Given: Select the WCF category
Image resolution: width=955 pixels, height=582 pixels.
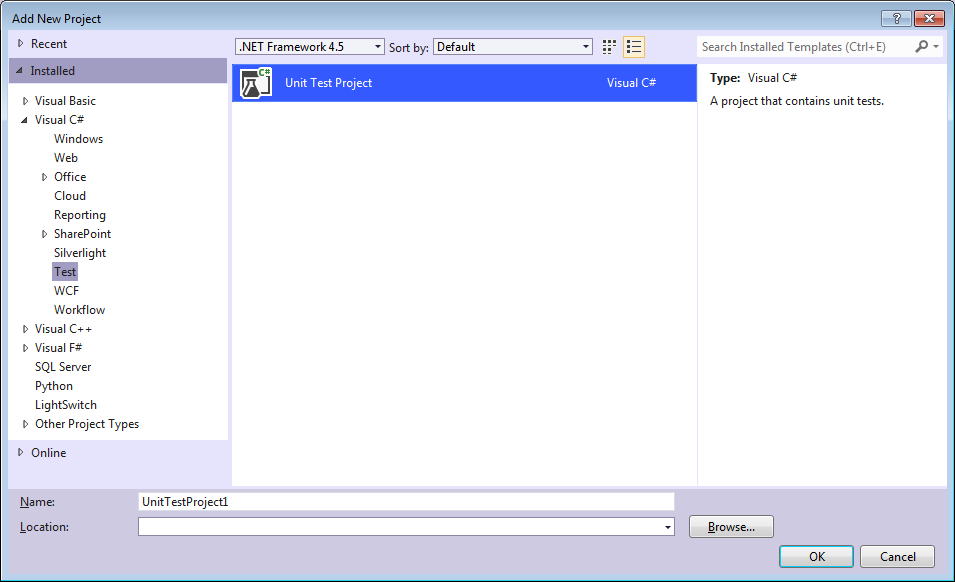Looking at the screenshot, I should click(66, 290).
